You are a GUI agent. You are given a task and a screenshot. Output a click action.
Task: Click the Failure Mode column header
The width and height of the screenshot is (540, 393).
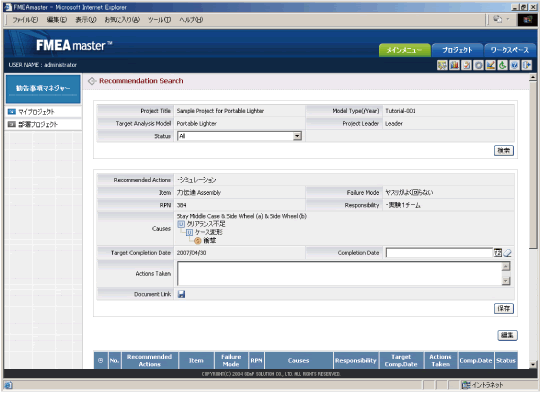pos(231,361)
